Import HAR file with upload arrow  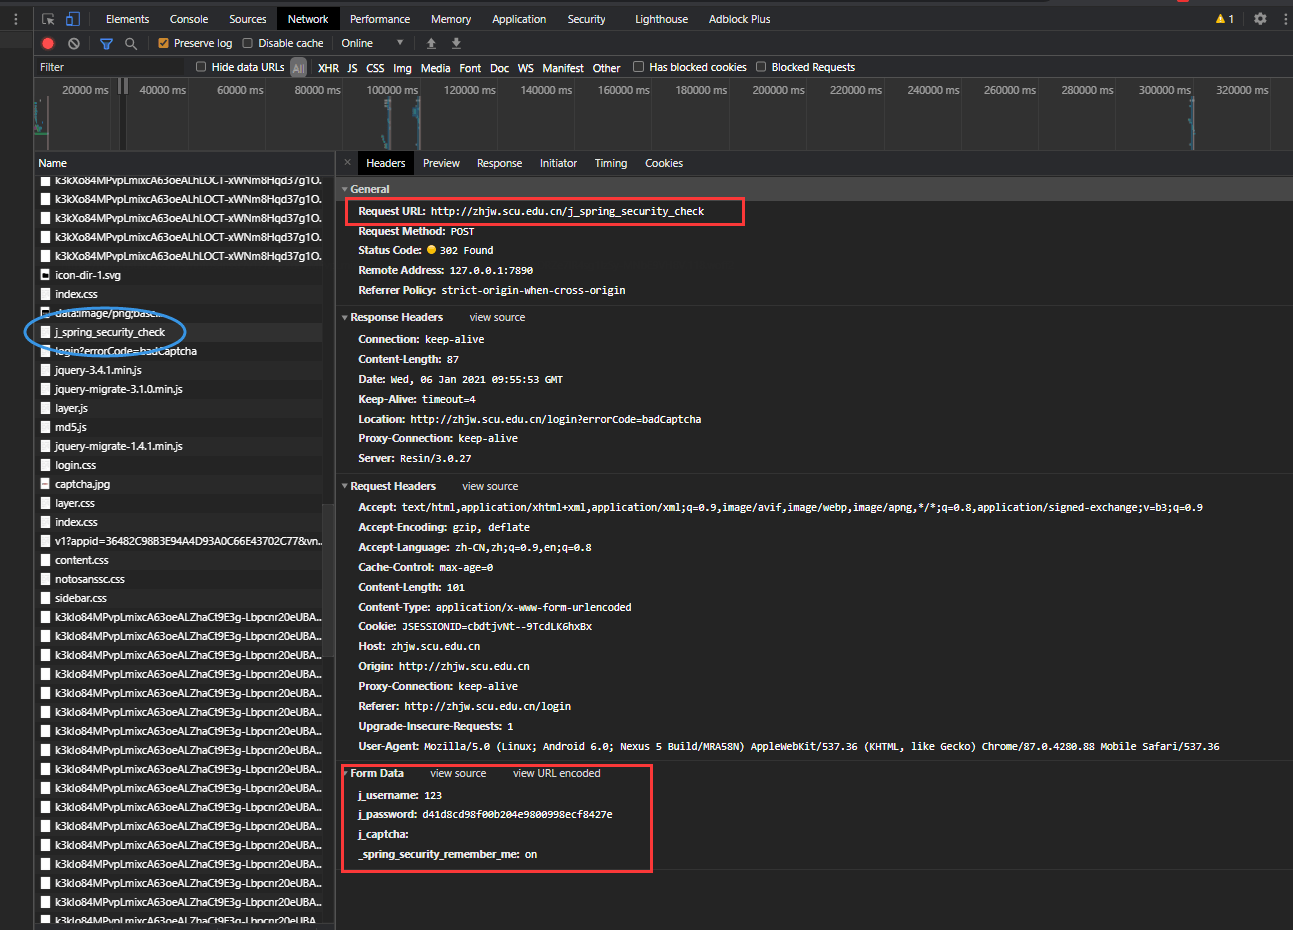(x=431, y=43)
